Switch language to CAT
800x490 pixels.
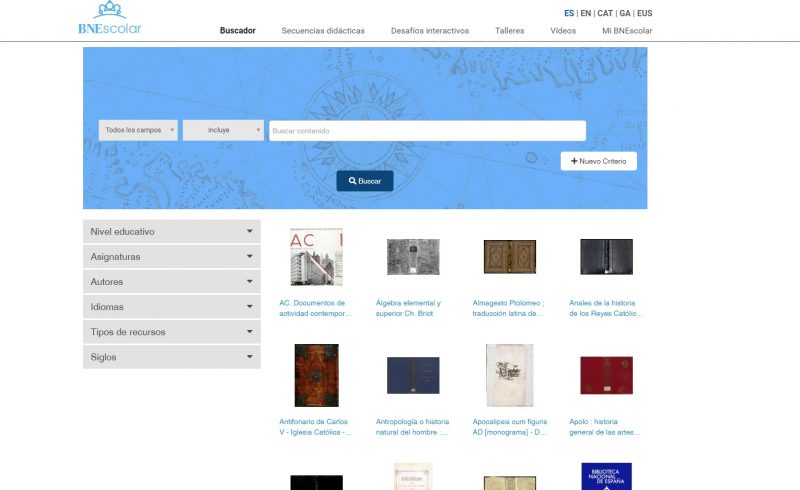605,13
